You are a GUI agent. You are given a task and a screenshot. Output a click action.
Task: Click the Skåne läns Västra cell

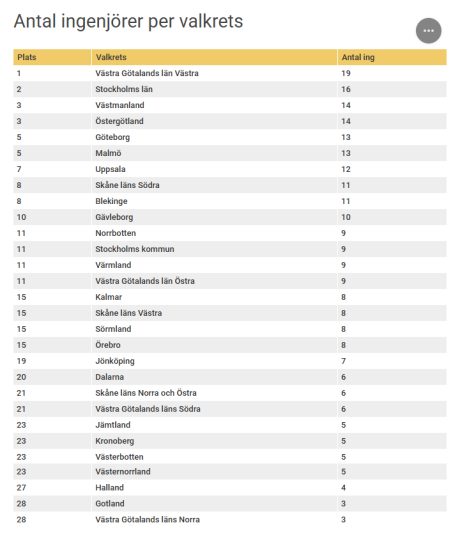[x=214, y=313]
